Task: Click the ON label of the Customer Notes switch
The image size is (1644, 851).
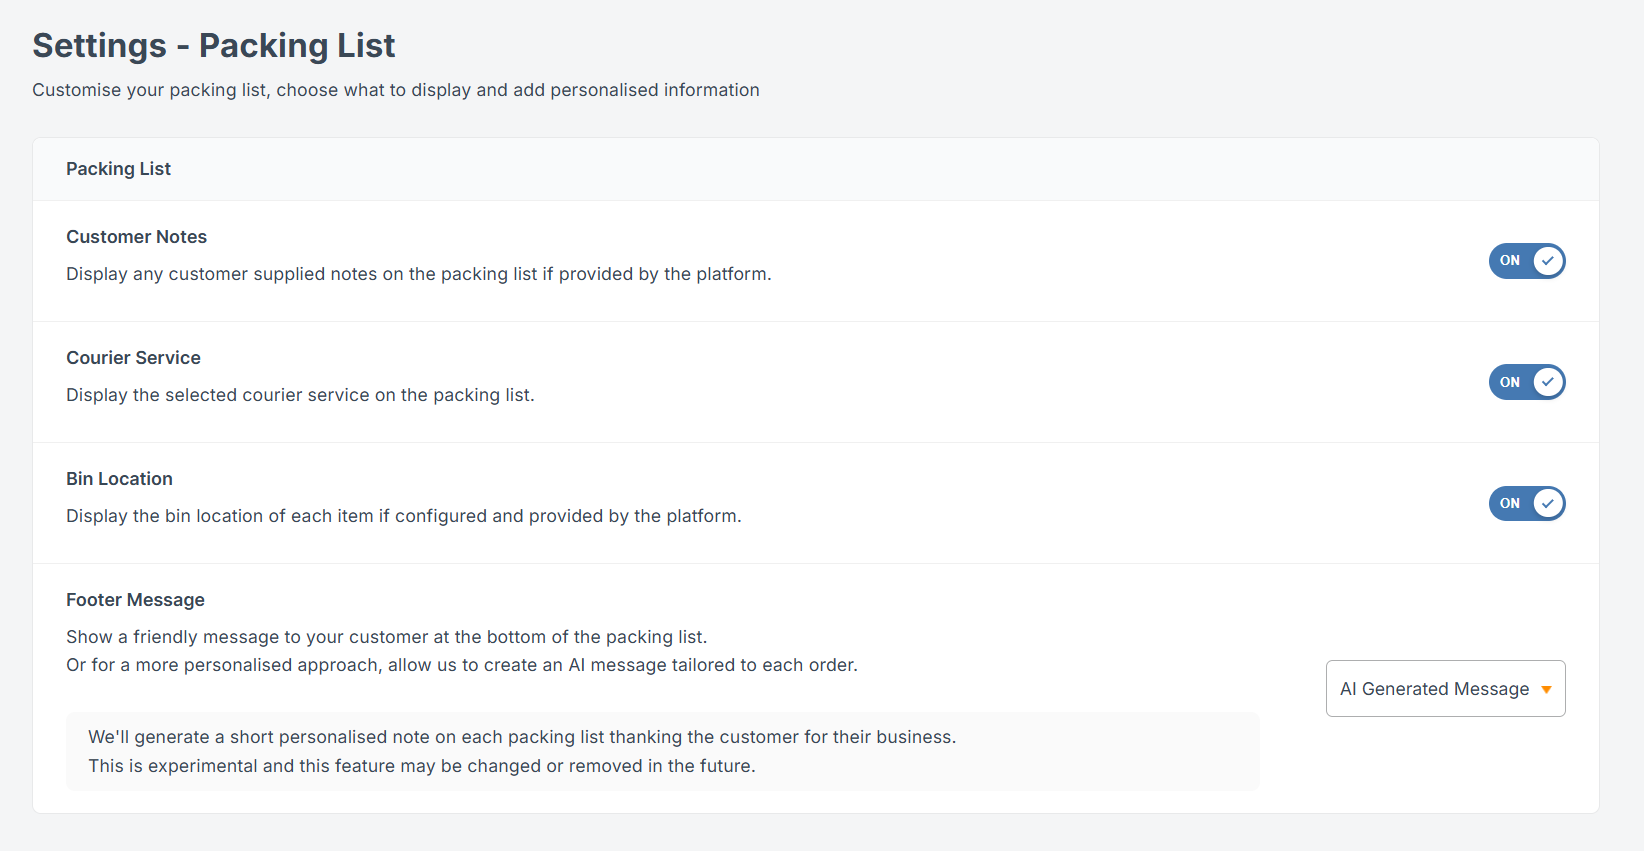Action: click(x=1510, y=261)
